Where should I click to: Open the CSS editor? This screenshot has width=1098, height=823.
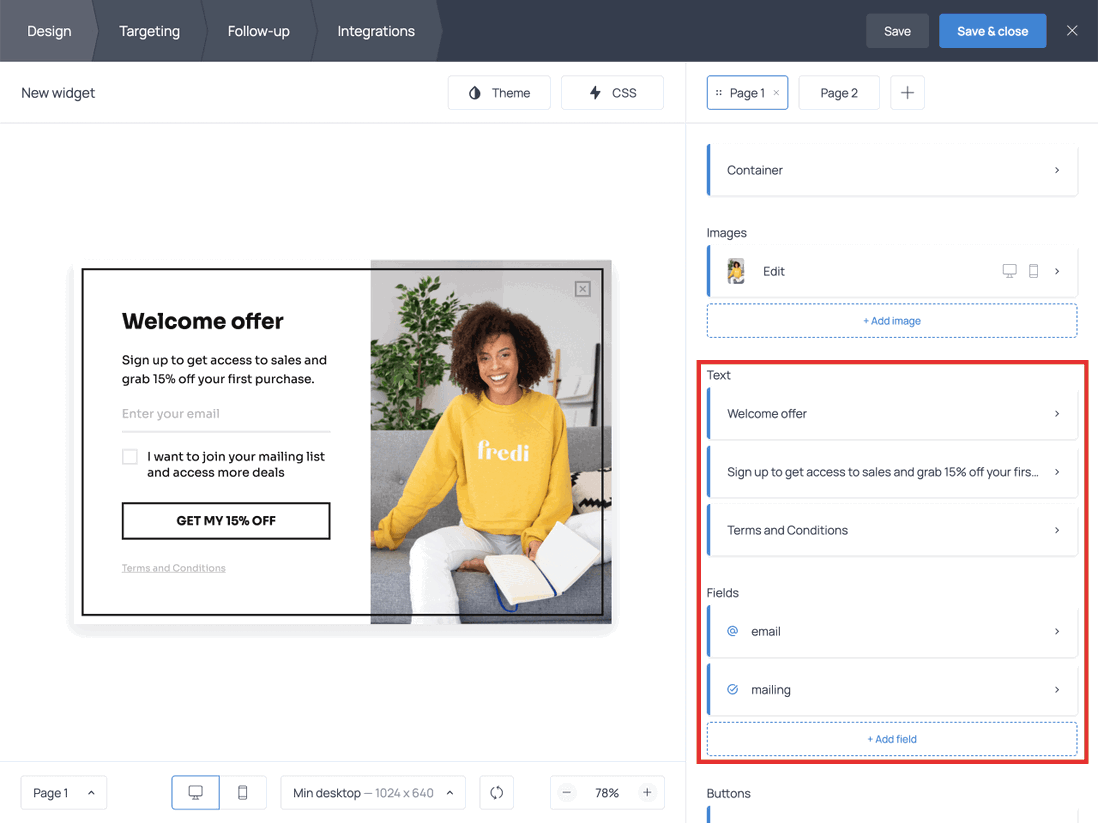click(612, 92)
